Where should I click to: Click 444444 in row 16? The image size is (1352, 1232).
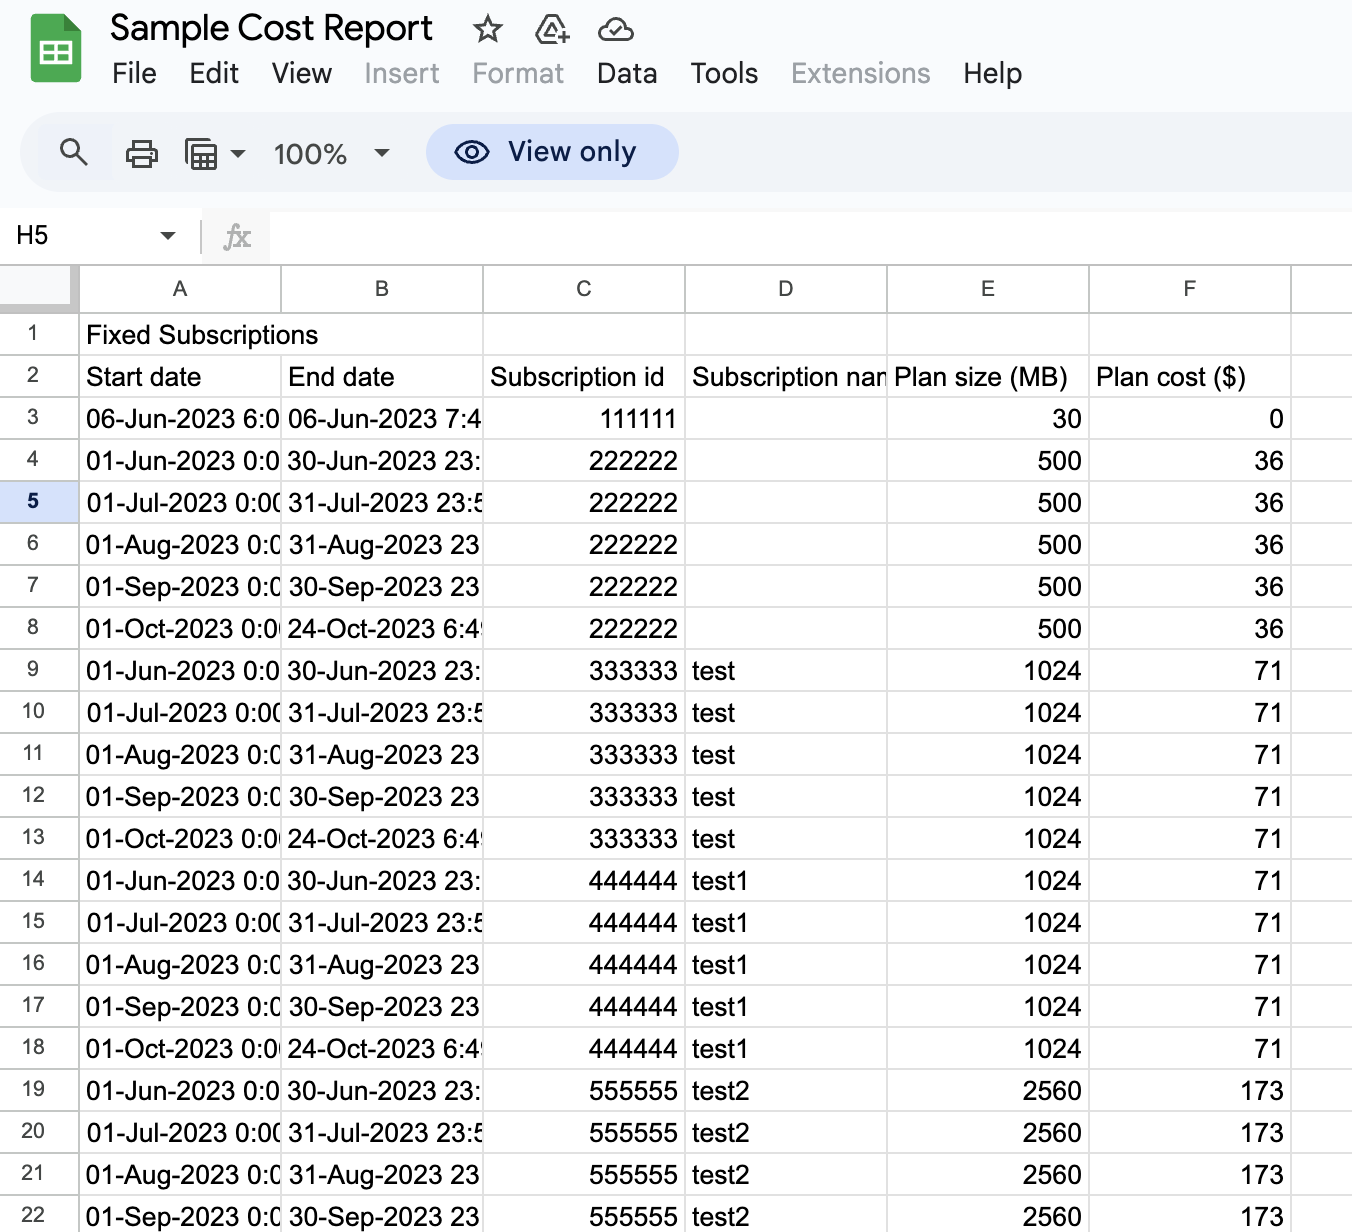click(584, 965)
